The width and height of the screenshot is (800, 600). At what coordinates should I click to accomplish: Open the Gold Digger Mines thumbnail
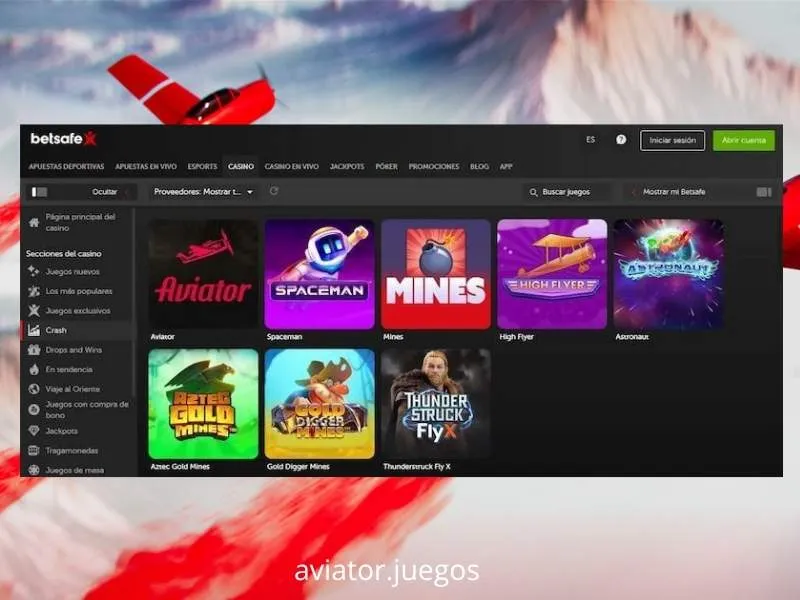coord(319,404)
